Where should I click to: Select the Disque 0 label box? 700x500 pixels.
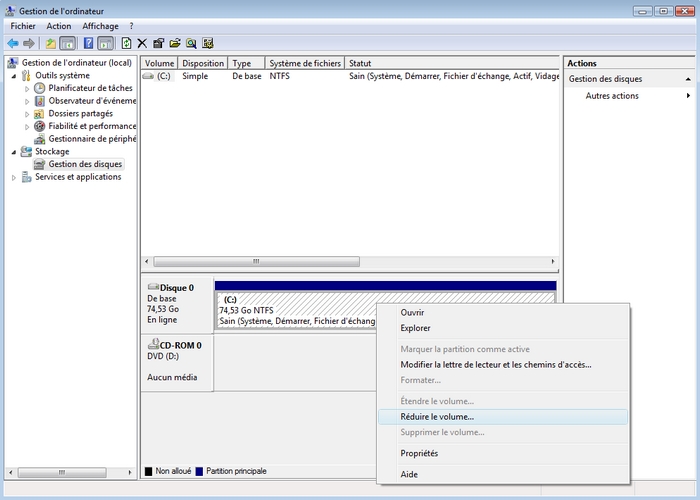(x=177, y=304)
